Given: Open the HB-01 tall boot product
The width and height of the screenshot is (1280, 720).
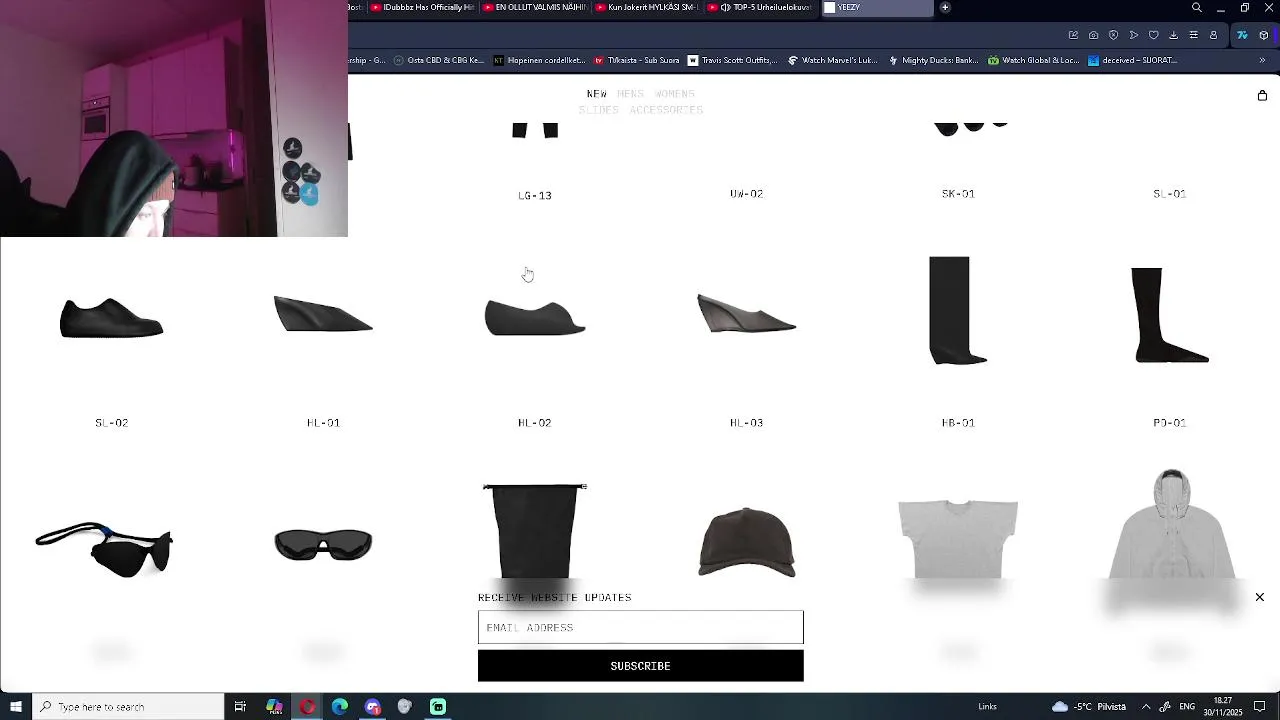Looking at the screenshot, I should [958, 310].
